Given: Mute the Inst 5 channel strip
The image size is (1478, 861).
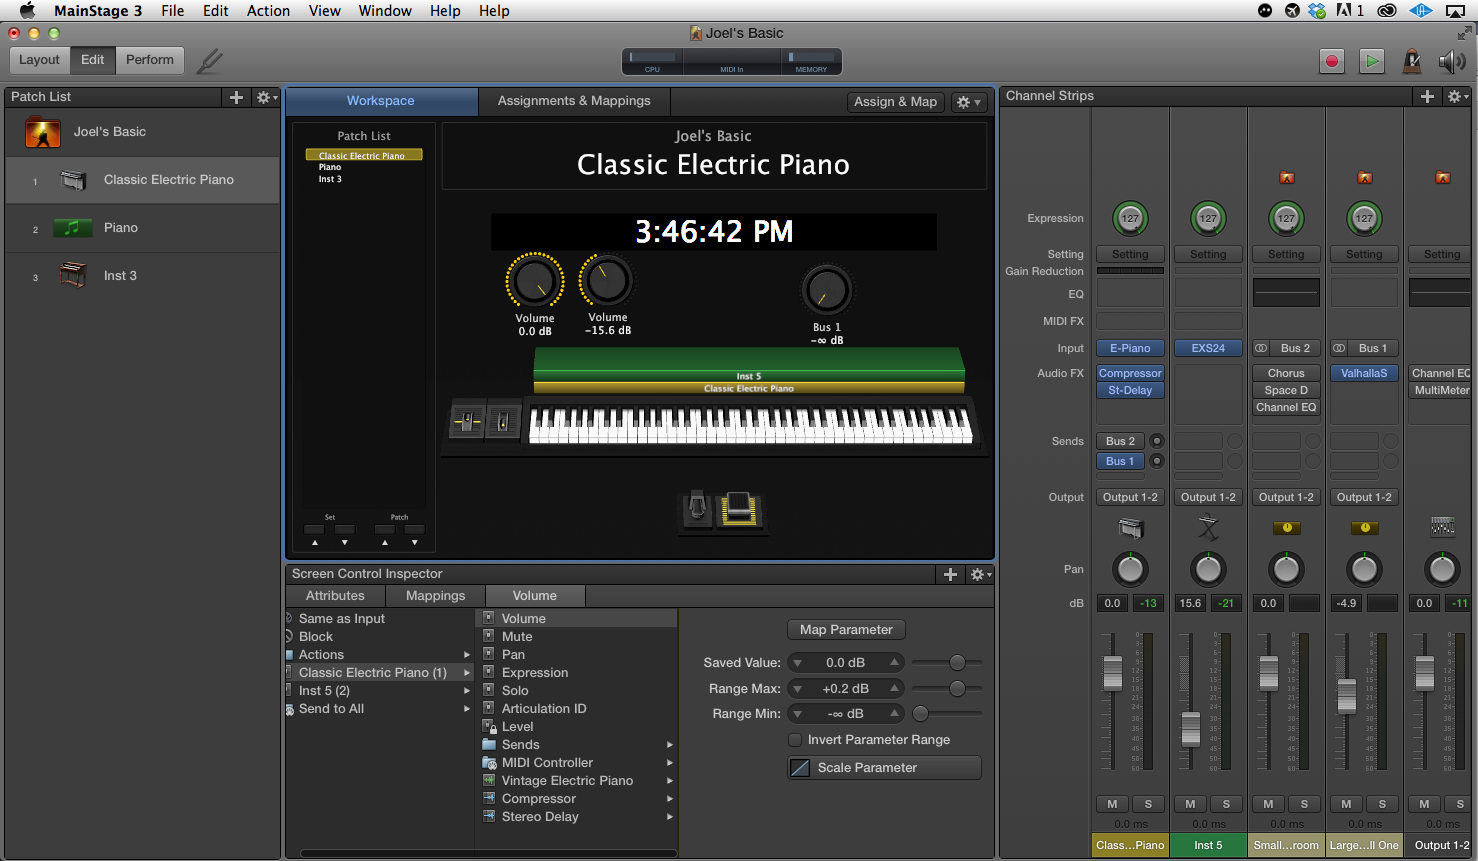Looking at the screenshot, I should coord(1190,804).
